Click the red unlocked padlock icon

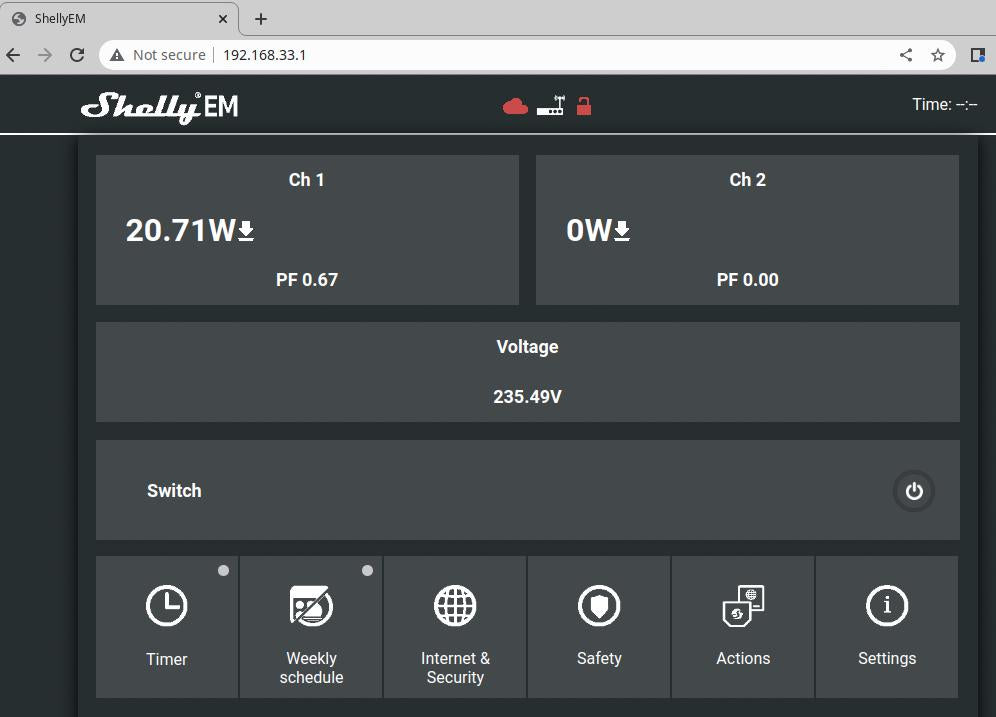584,105
